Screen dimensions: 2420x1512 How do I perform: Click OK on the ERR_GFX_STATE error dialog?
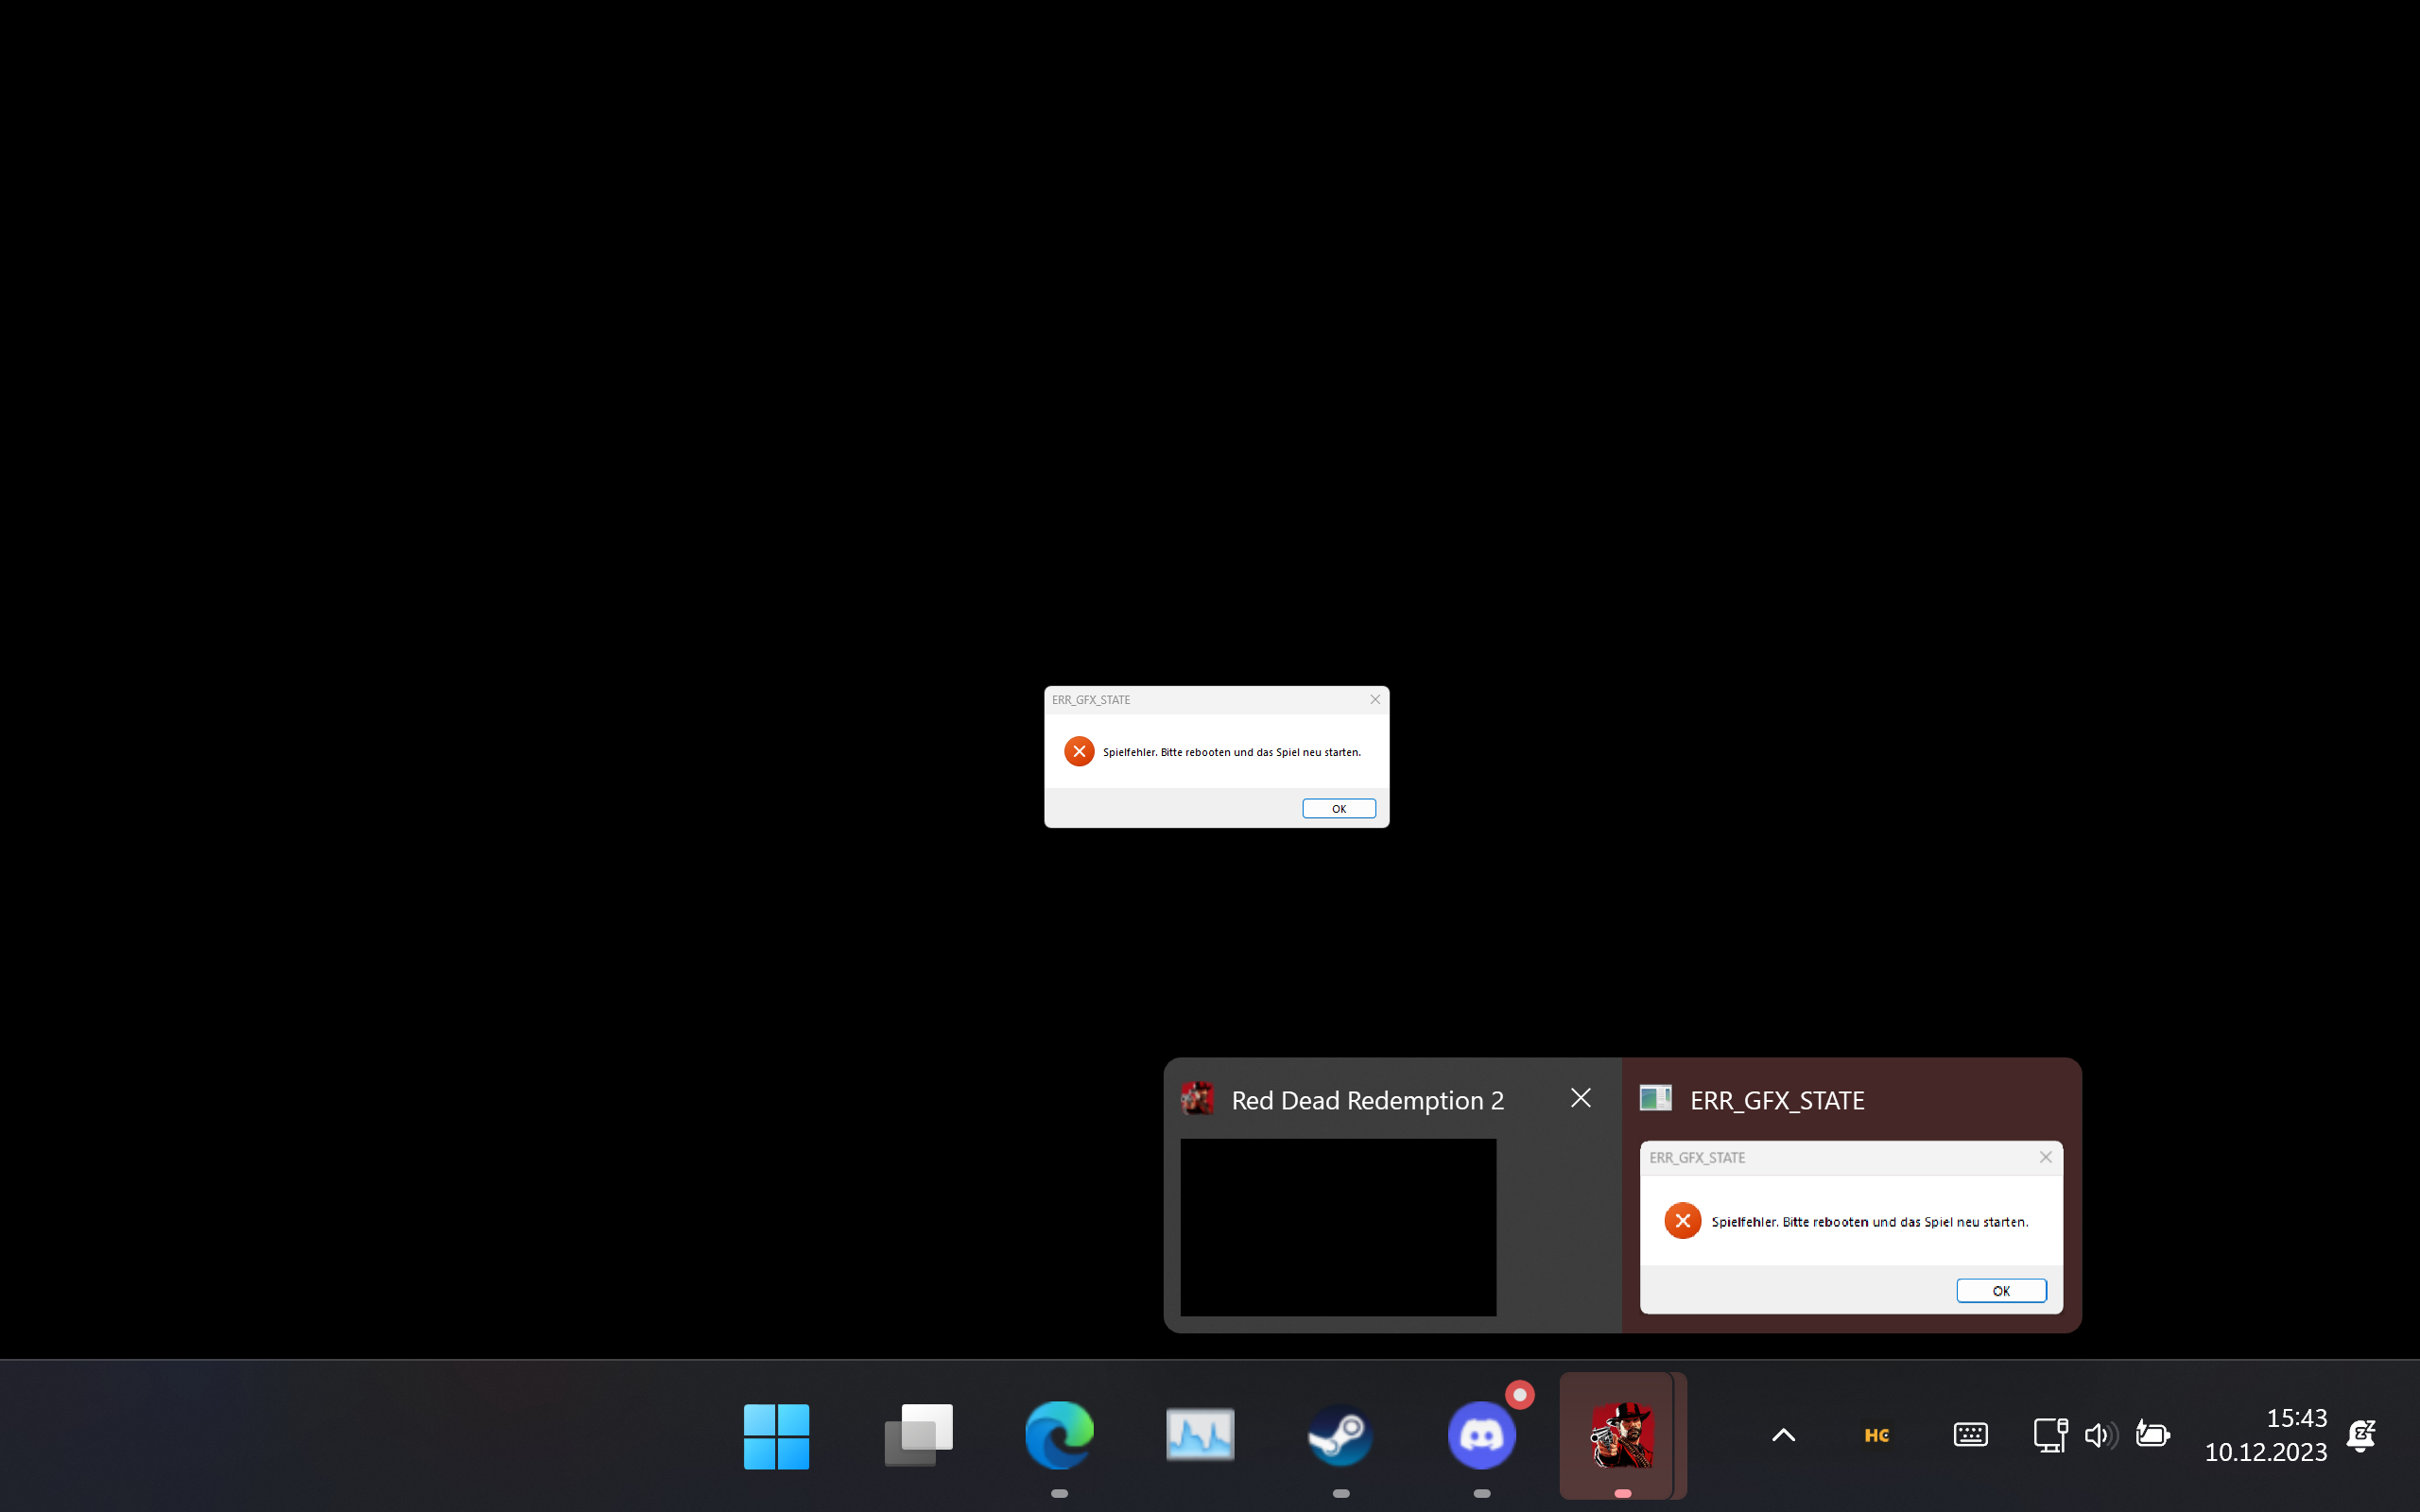(1339, 808)
